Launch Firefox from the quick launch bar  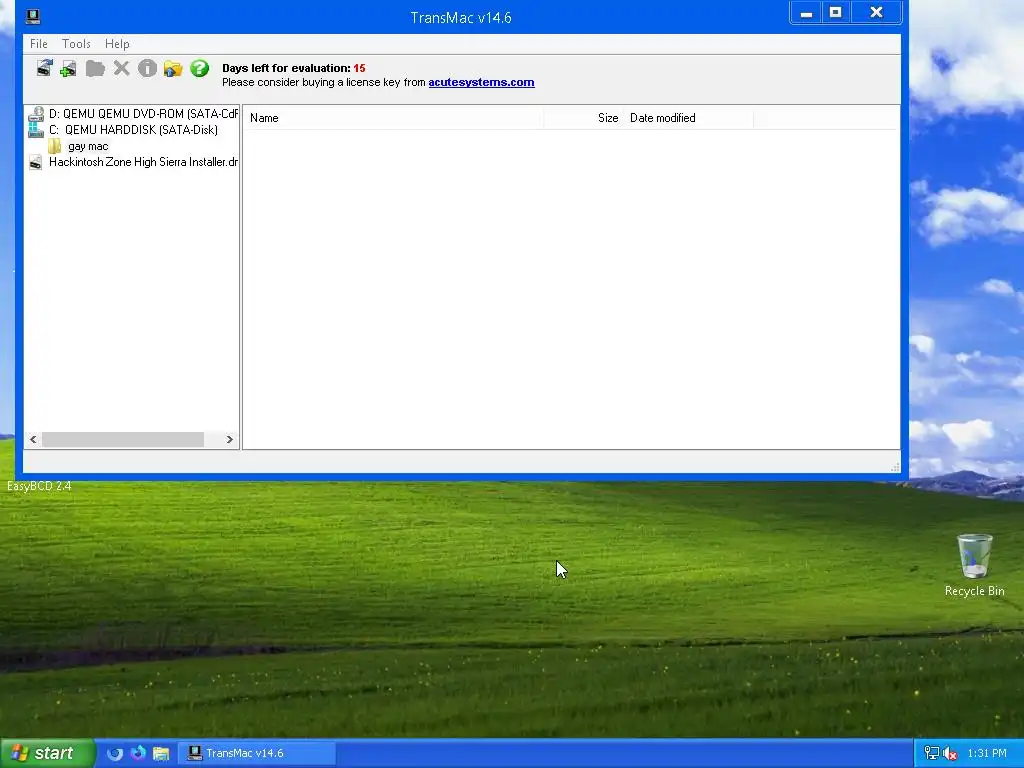point(138,754)
